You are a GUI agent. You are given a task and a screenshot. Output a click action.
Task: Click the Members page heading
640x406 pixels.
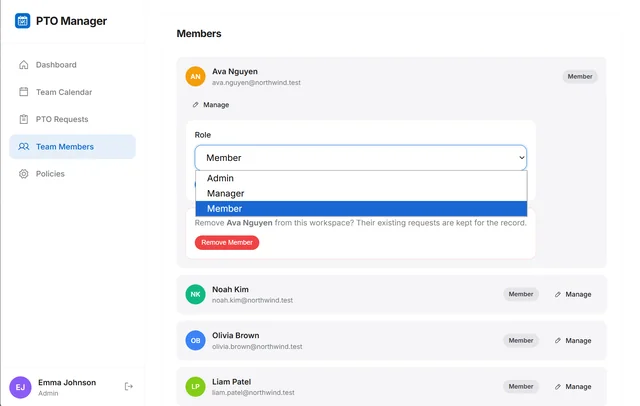click(x=199, y=33)
